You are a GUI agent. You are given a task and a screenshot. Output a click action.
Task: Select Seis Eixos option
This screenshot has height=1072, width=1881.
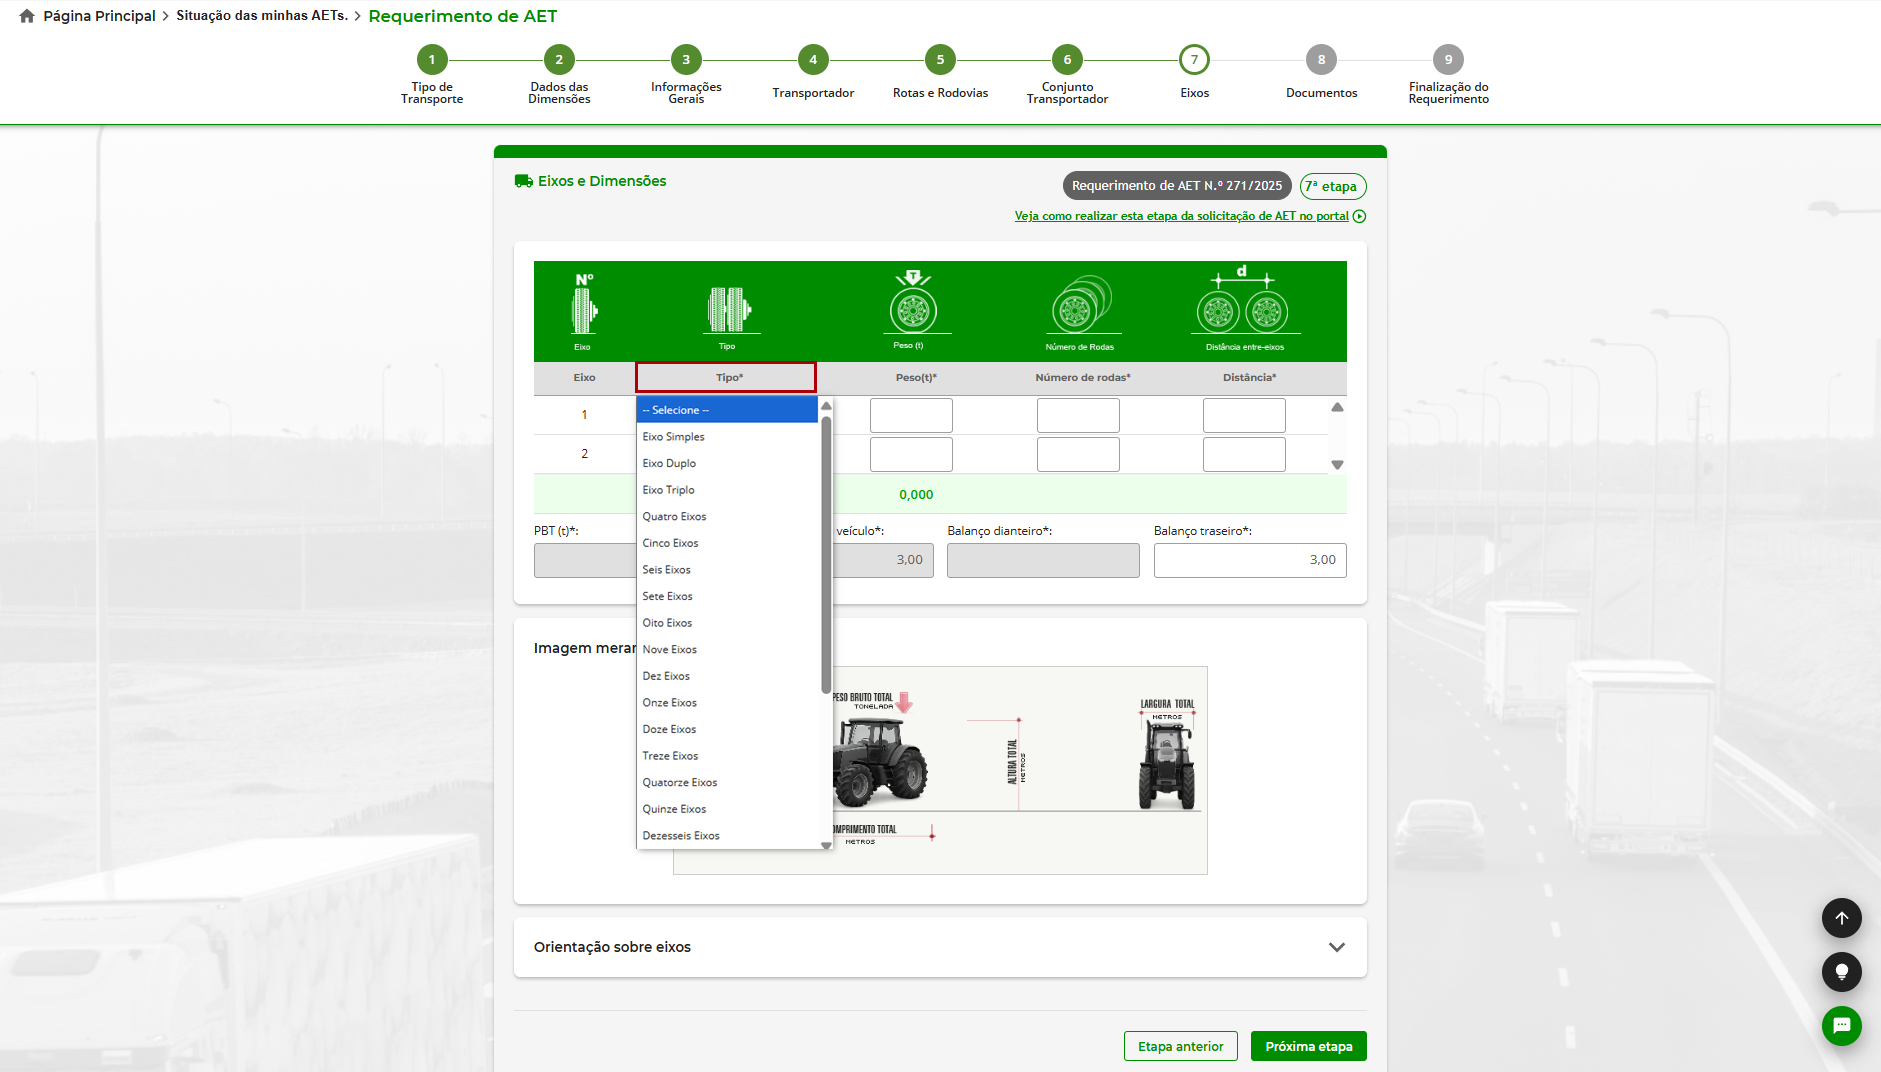pos(727,570)
